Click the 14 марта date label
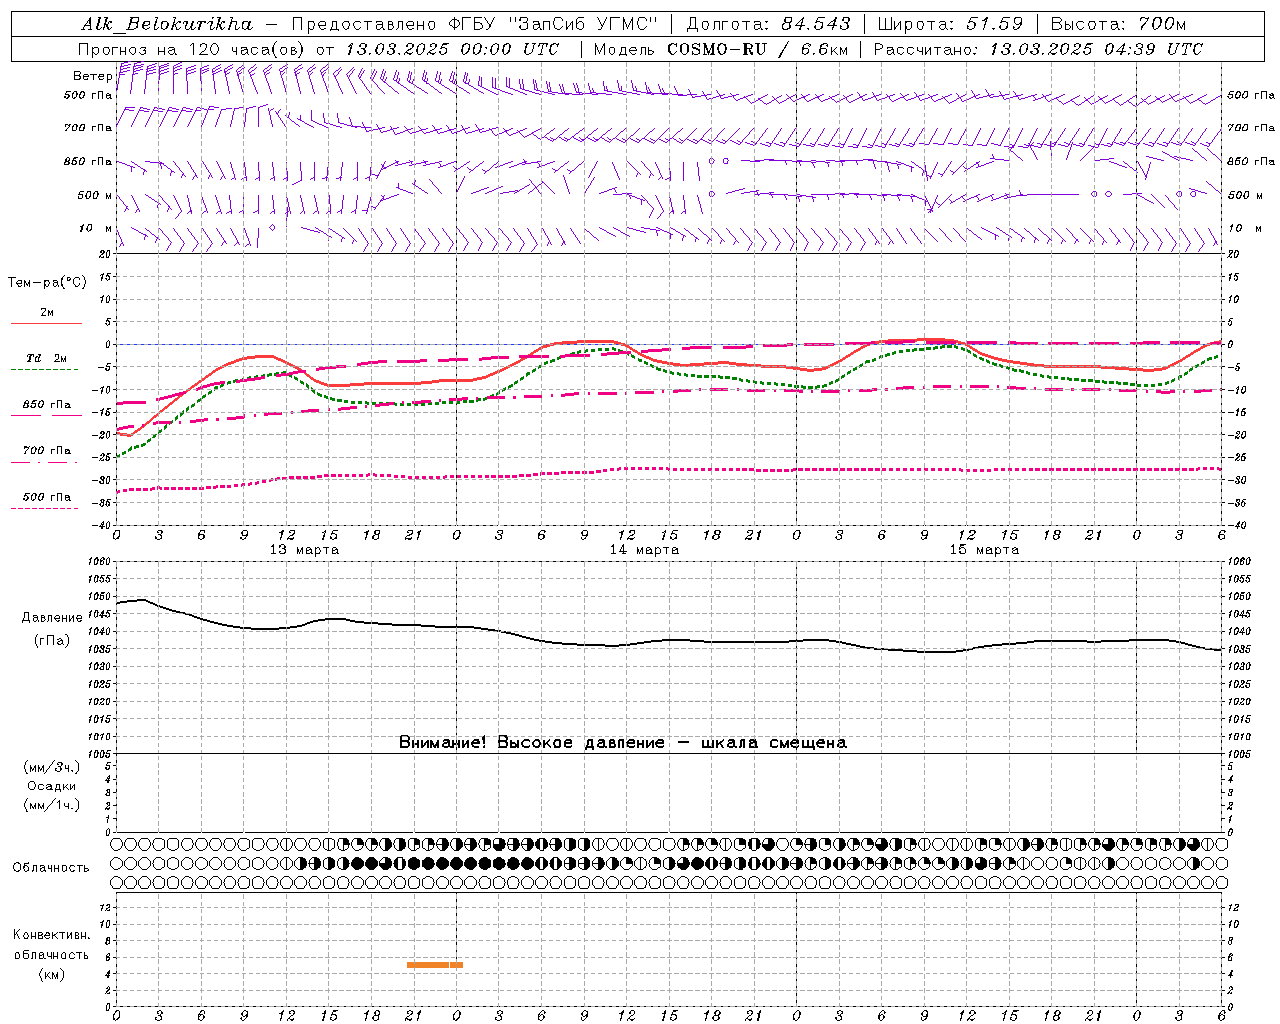This screenshot has width=1280, height=1024. coord(645,550)
